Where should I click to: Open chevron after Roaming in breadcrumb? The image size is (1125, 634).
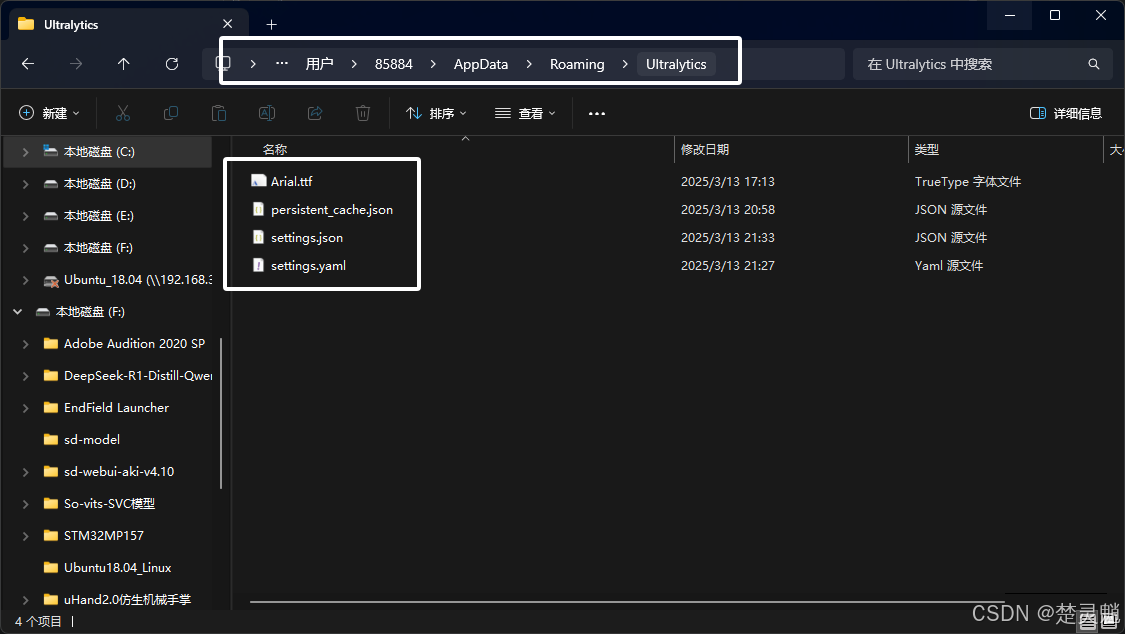pos(625,64)
